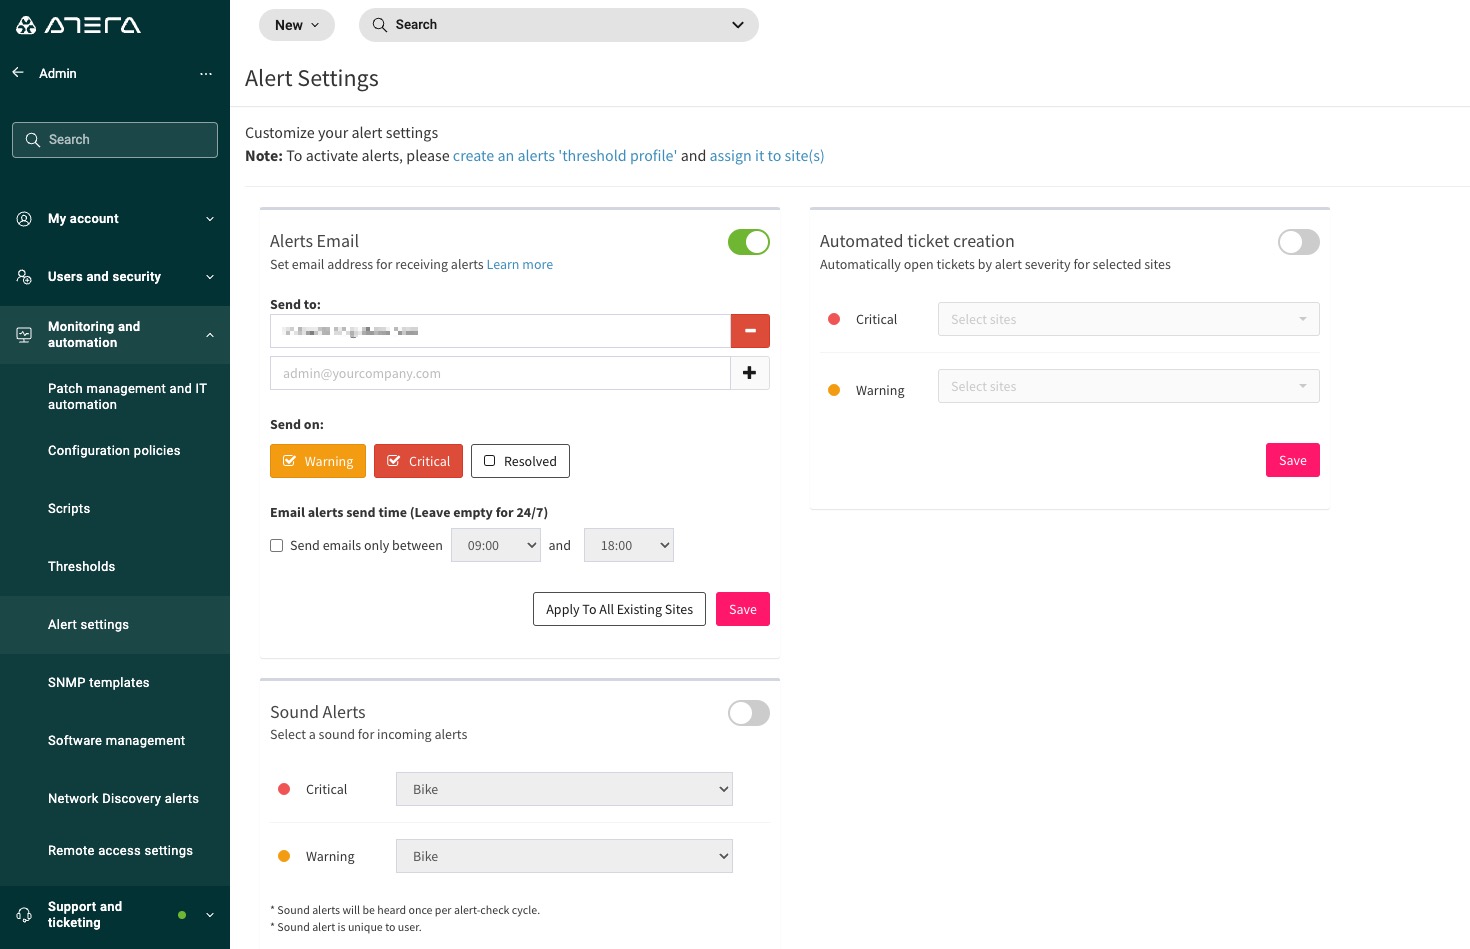Click orange Warning dot in Sound Alerts
1470x949 pixels.
pos(284,856)
